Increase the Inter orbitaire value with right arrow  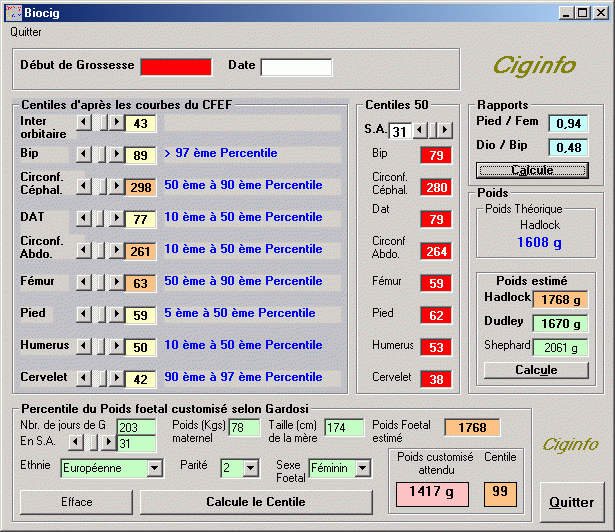(116, 123)
